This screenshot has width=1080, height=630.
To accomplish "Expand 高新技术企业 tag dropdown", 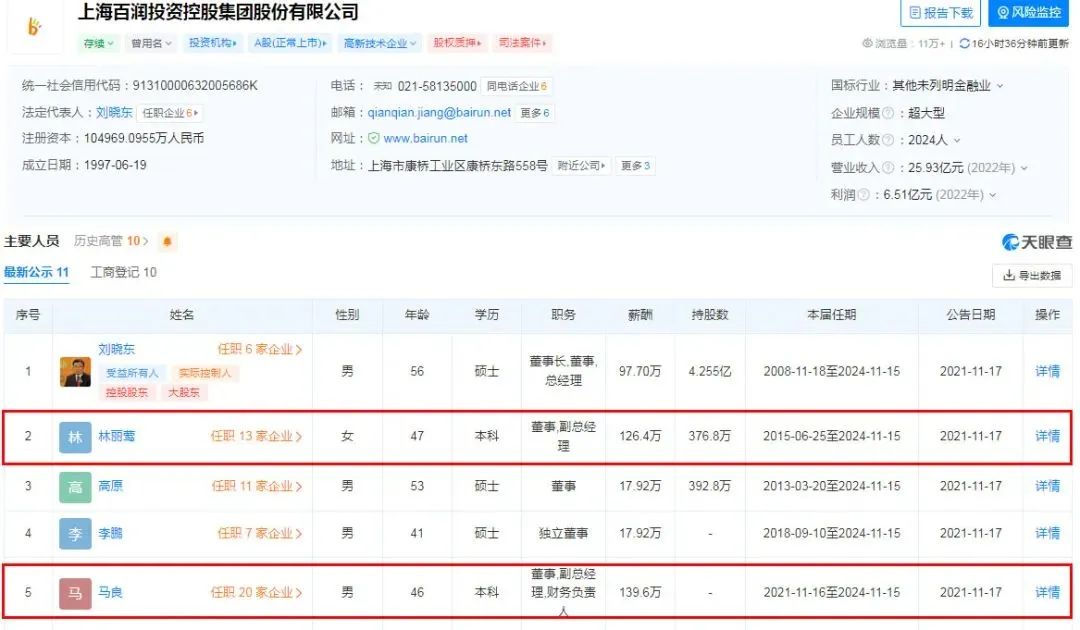I will click(x=380, y=43).
